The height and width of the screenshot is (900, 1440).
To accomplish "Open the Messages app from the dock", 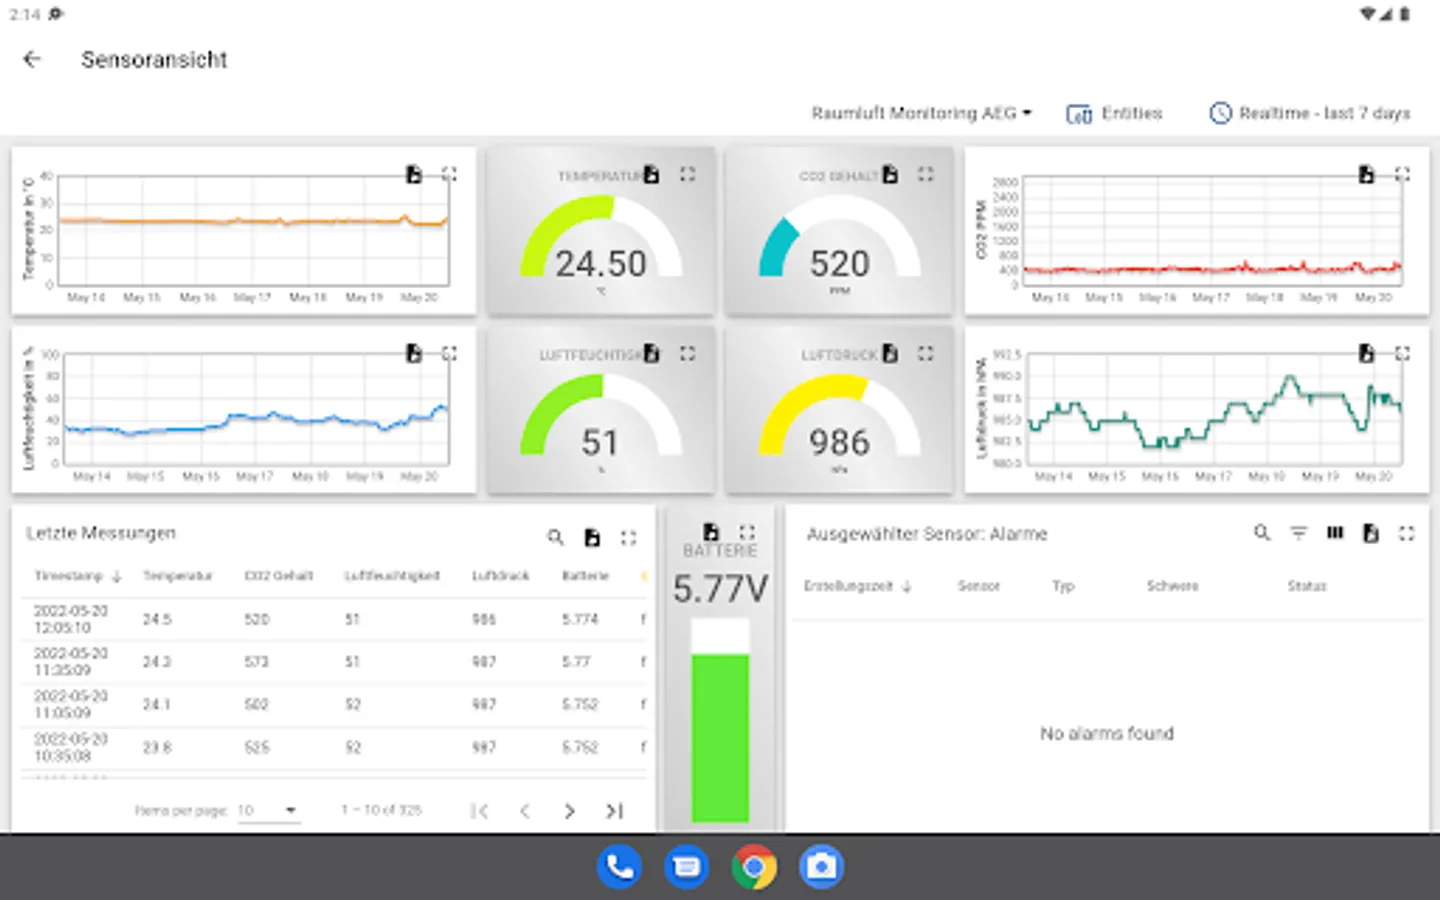I will tap(687, 867).
